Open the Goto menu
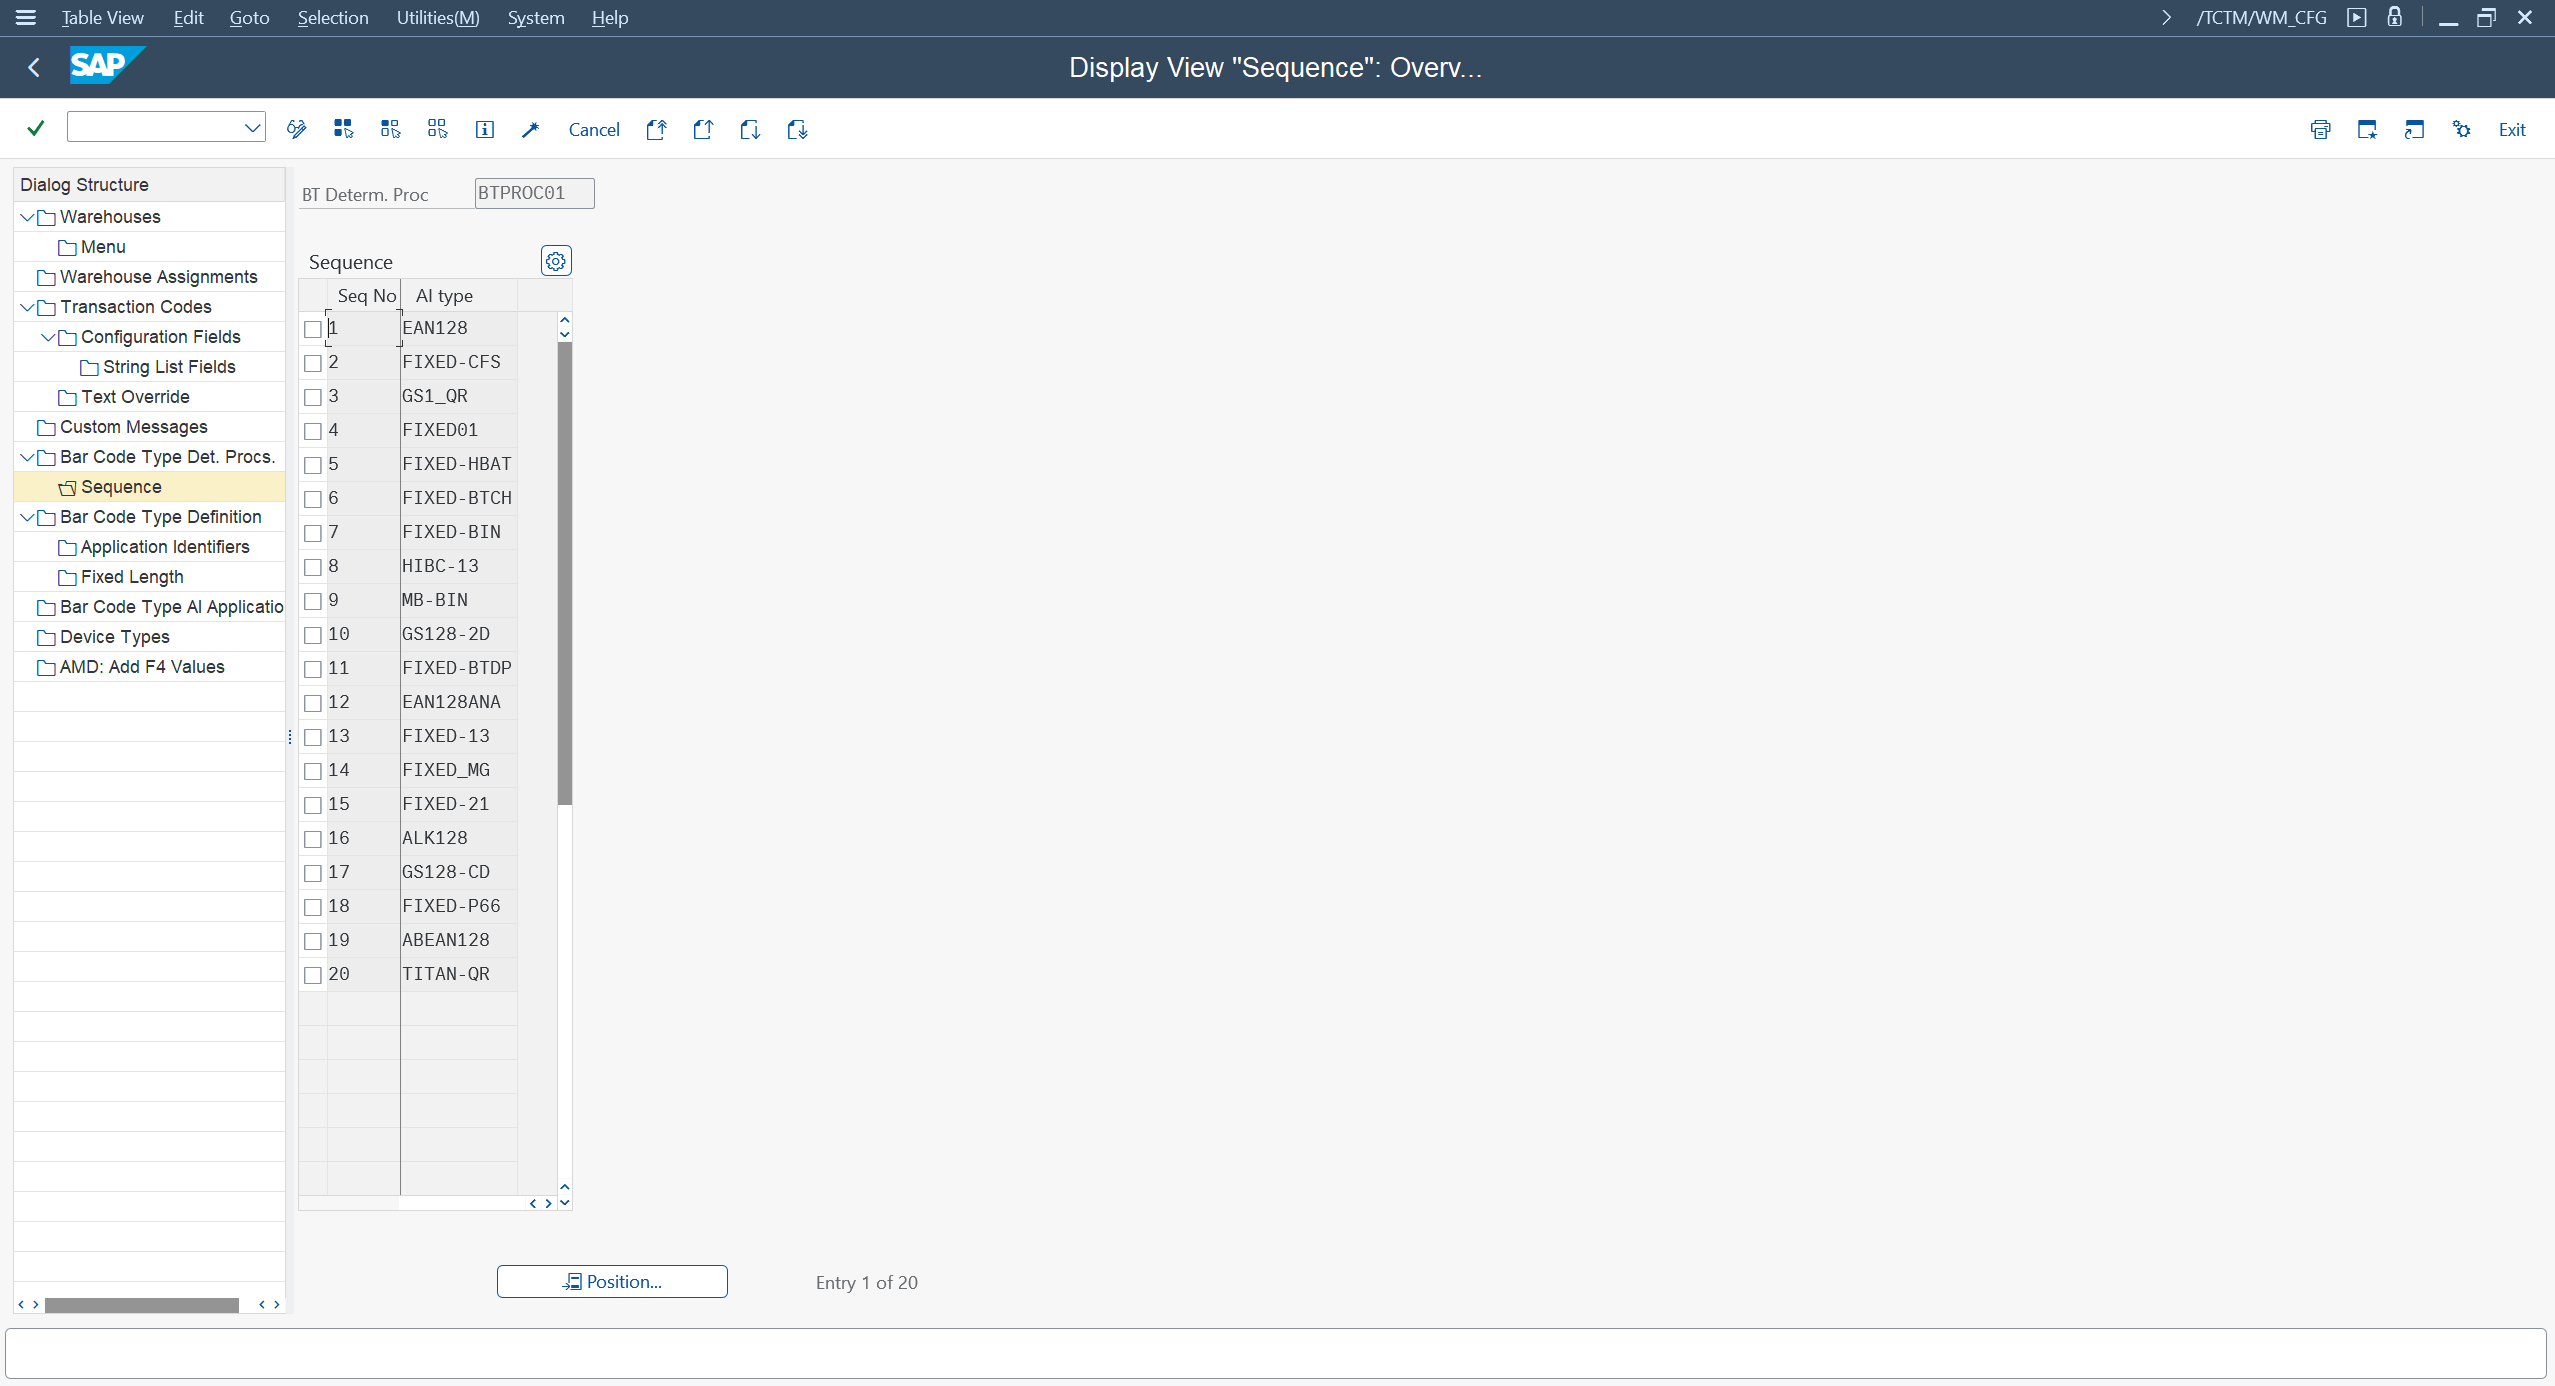 pos(249,18)
